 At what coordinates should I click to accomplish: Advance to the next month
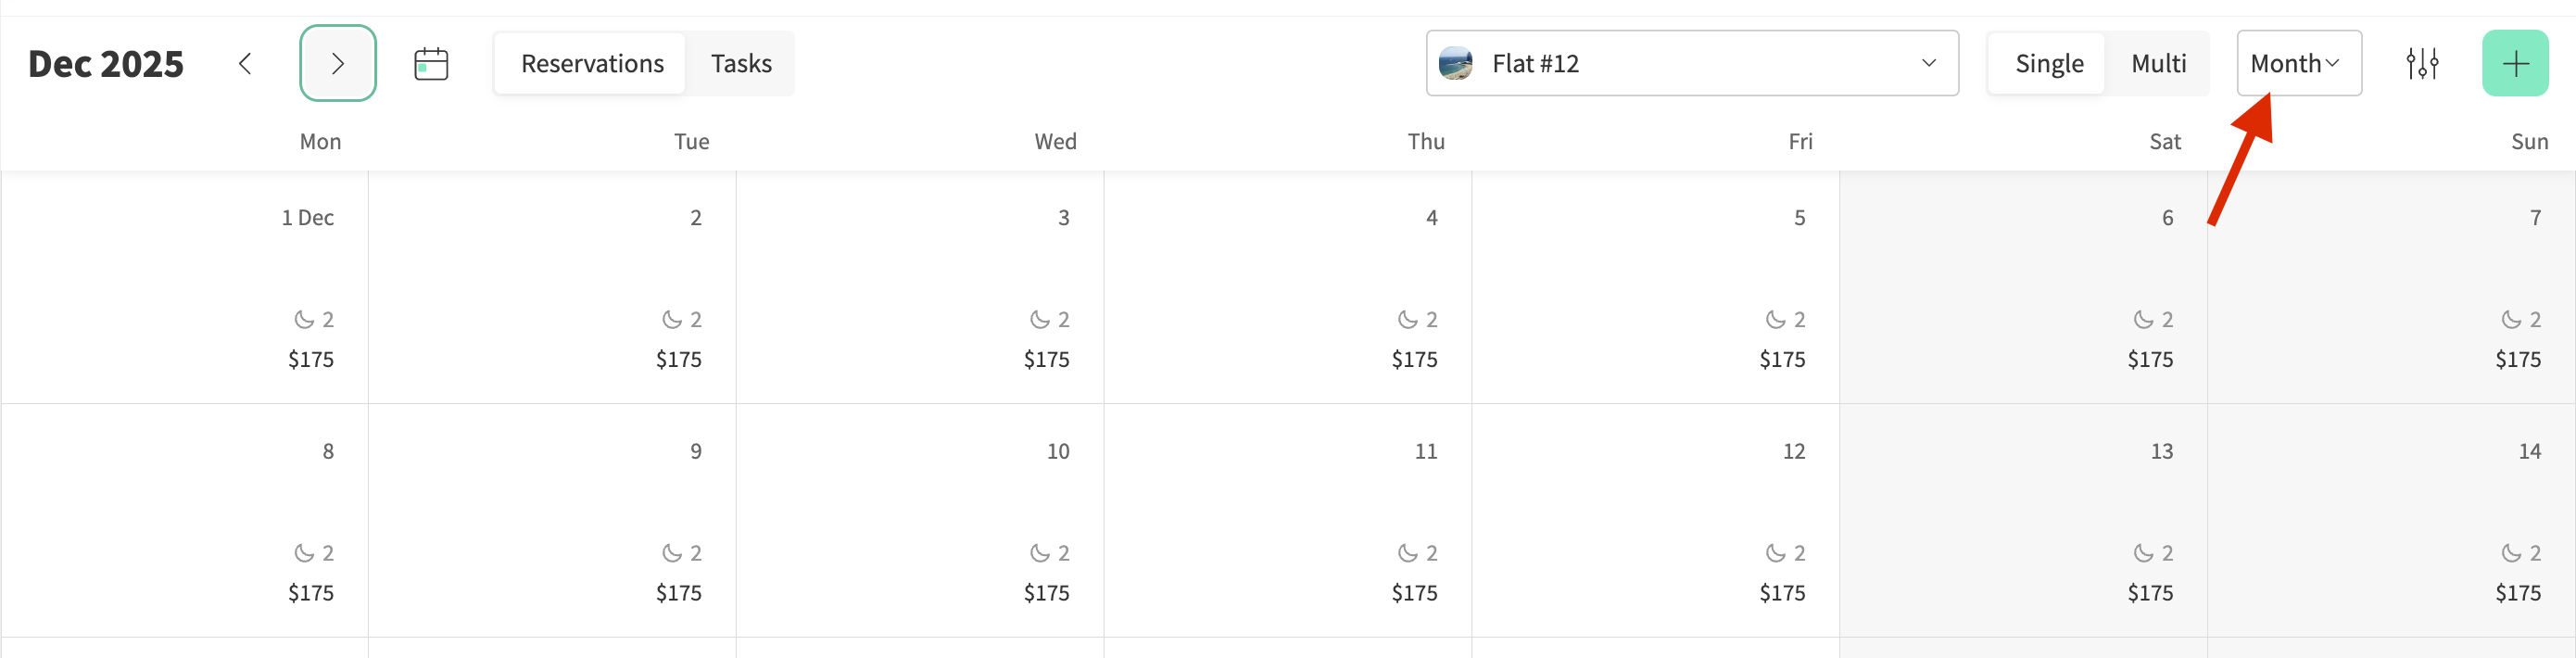[x=338, y=64]
